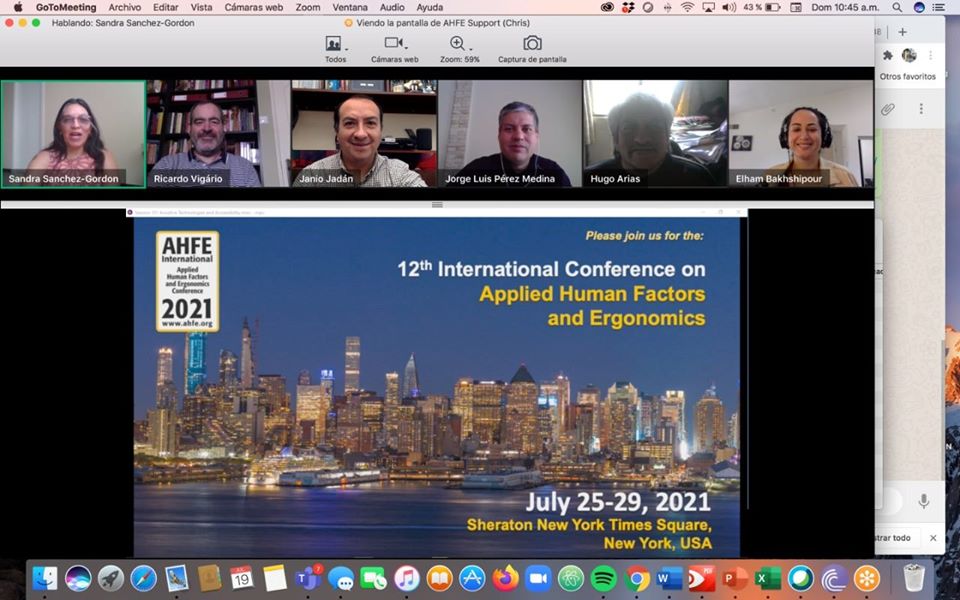The image size is (960, 600).
Task: Select Jorge Luis Pérez Medina's video thumbnail
Action: (x=509, y=133)
